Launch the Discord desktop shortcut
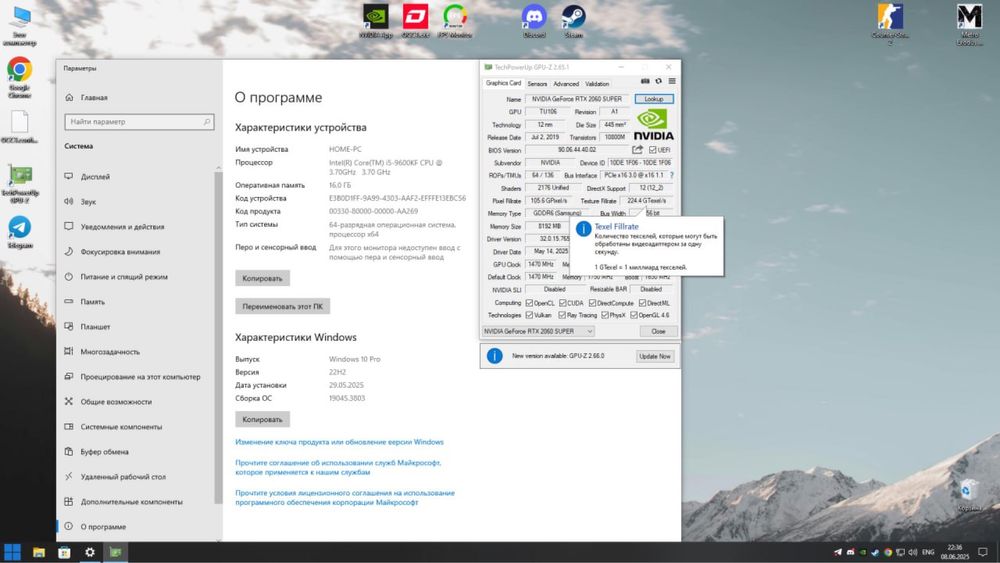1000x563 pixels. pyautogui.click(x=534, y=21)
